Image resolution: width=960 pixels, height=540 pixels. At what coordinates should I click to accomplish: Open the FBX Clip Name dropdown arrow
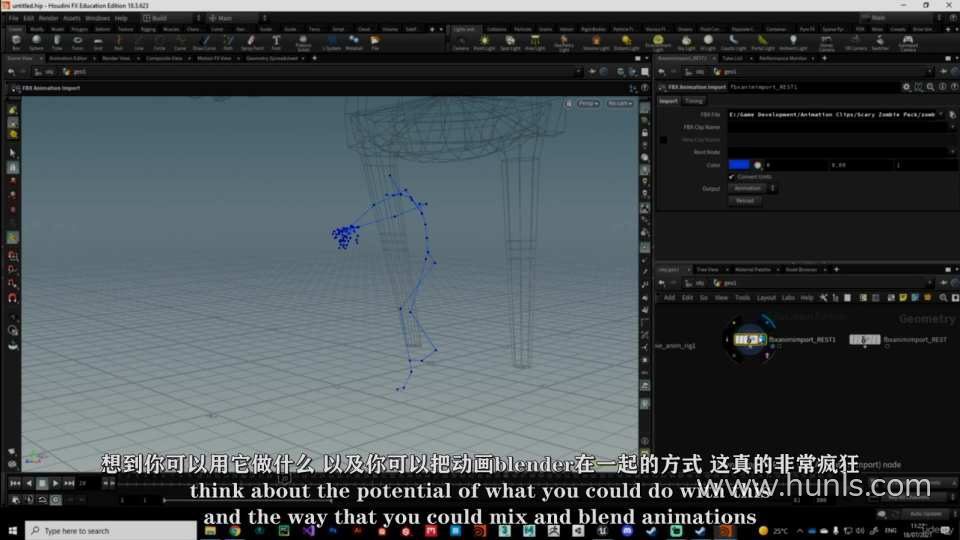(x=952, y=127)
